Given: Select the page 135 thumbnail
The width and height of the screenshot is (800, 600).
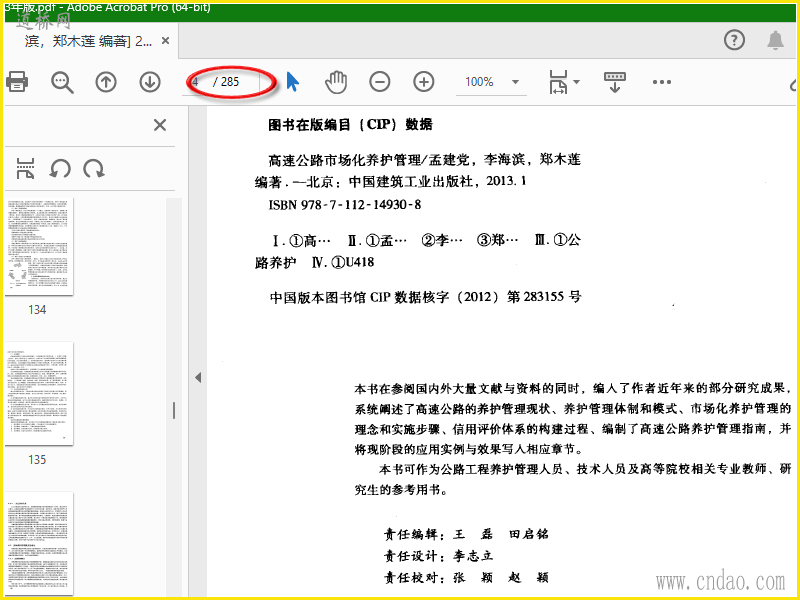Looking at the screenshot, I should click(39, 394).
